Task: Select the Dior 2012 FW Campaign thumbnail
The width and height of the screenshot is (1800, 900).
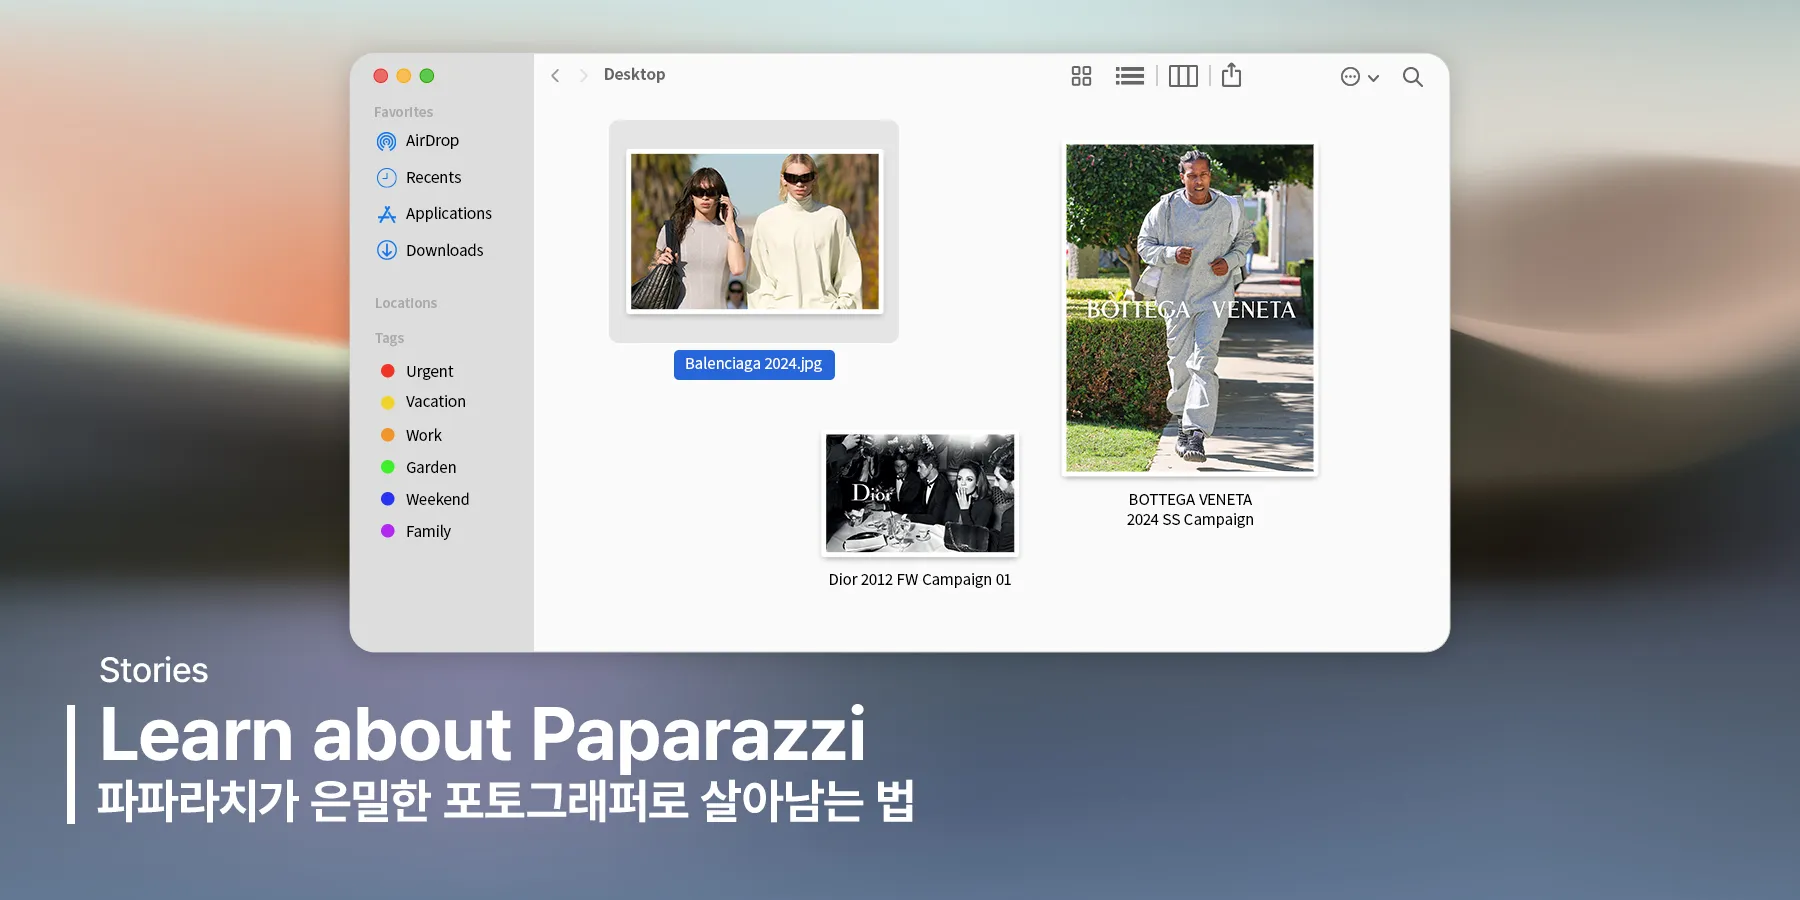Action: (920, 493)
